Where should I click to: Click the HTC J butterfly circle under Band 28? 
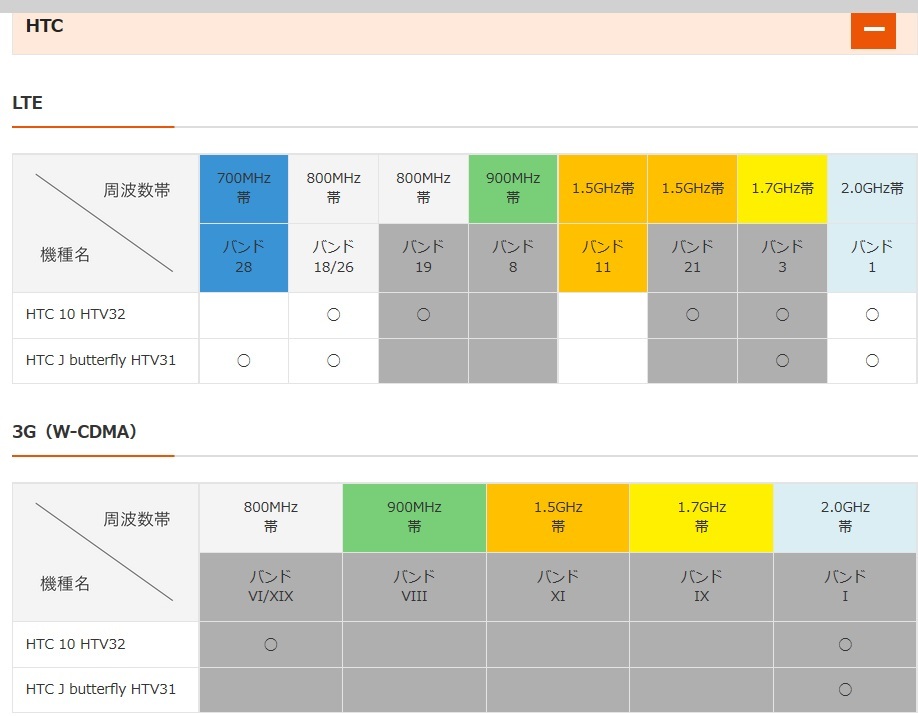[x=243, y=361]
